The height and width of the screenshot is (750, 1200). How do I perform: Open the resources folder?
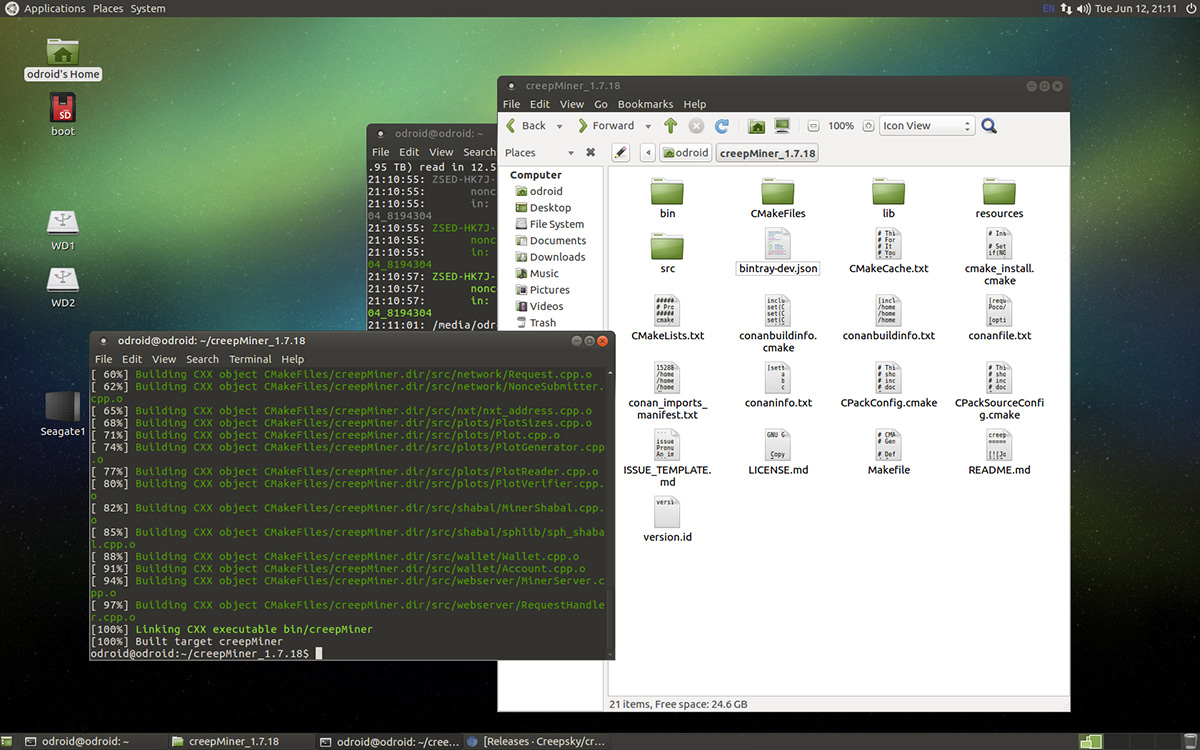pos(999,197)
